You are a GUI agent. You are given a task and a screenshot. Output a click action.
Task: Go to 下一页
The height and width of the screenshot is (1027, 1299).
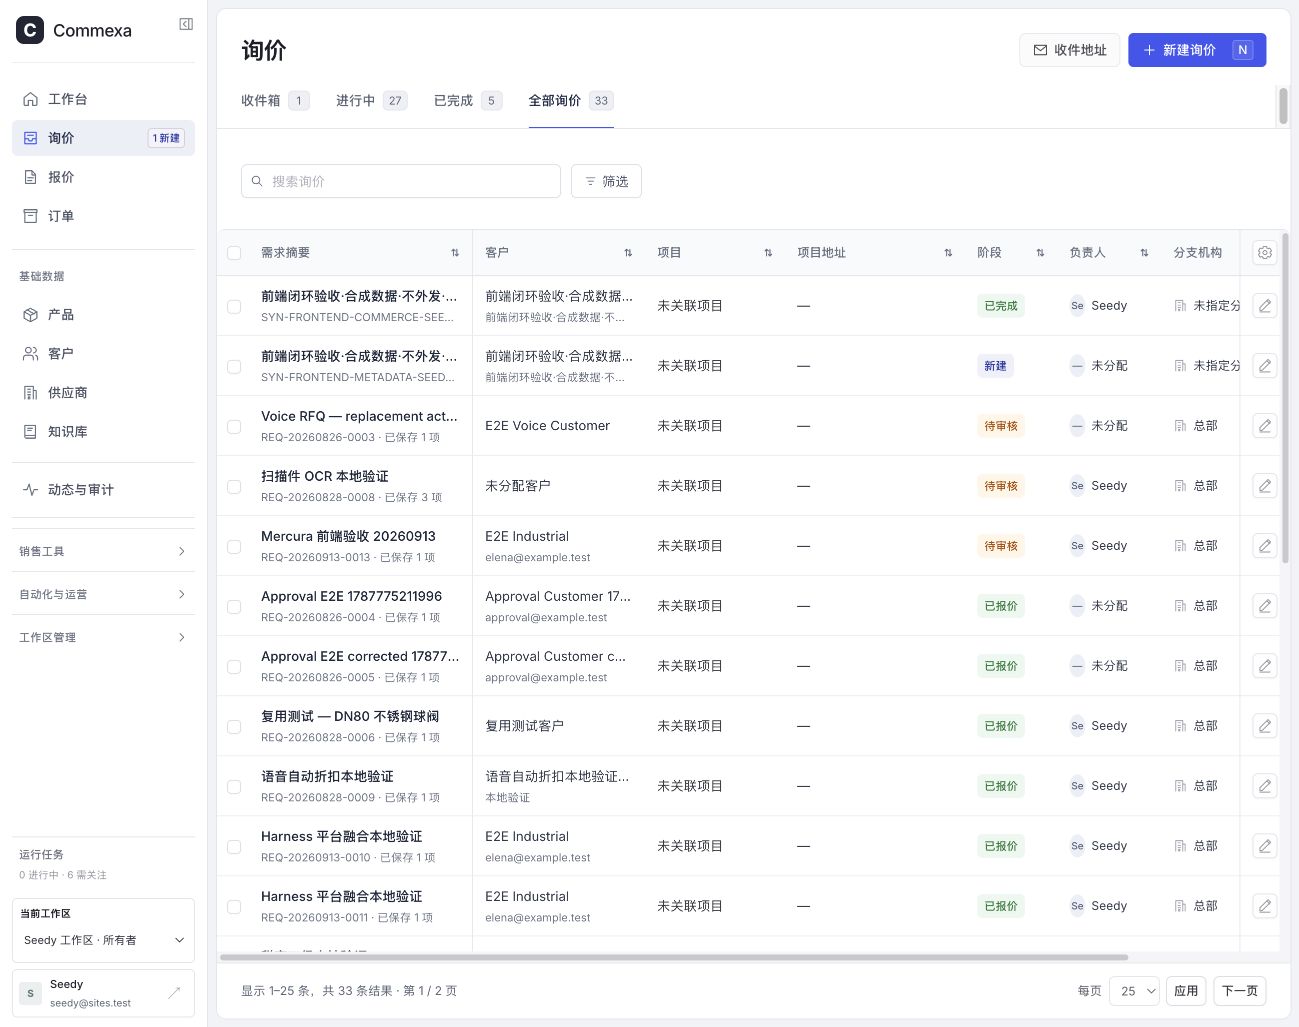coord(1240,991)
